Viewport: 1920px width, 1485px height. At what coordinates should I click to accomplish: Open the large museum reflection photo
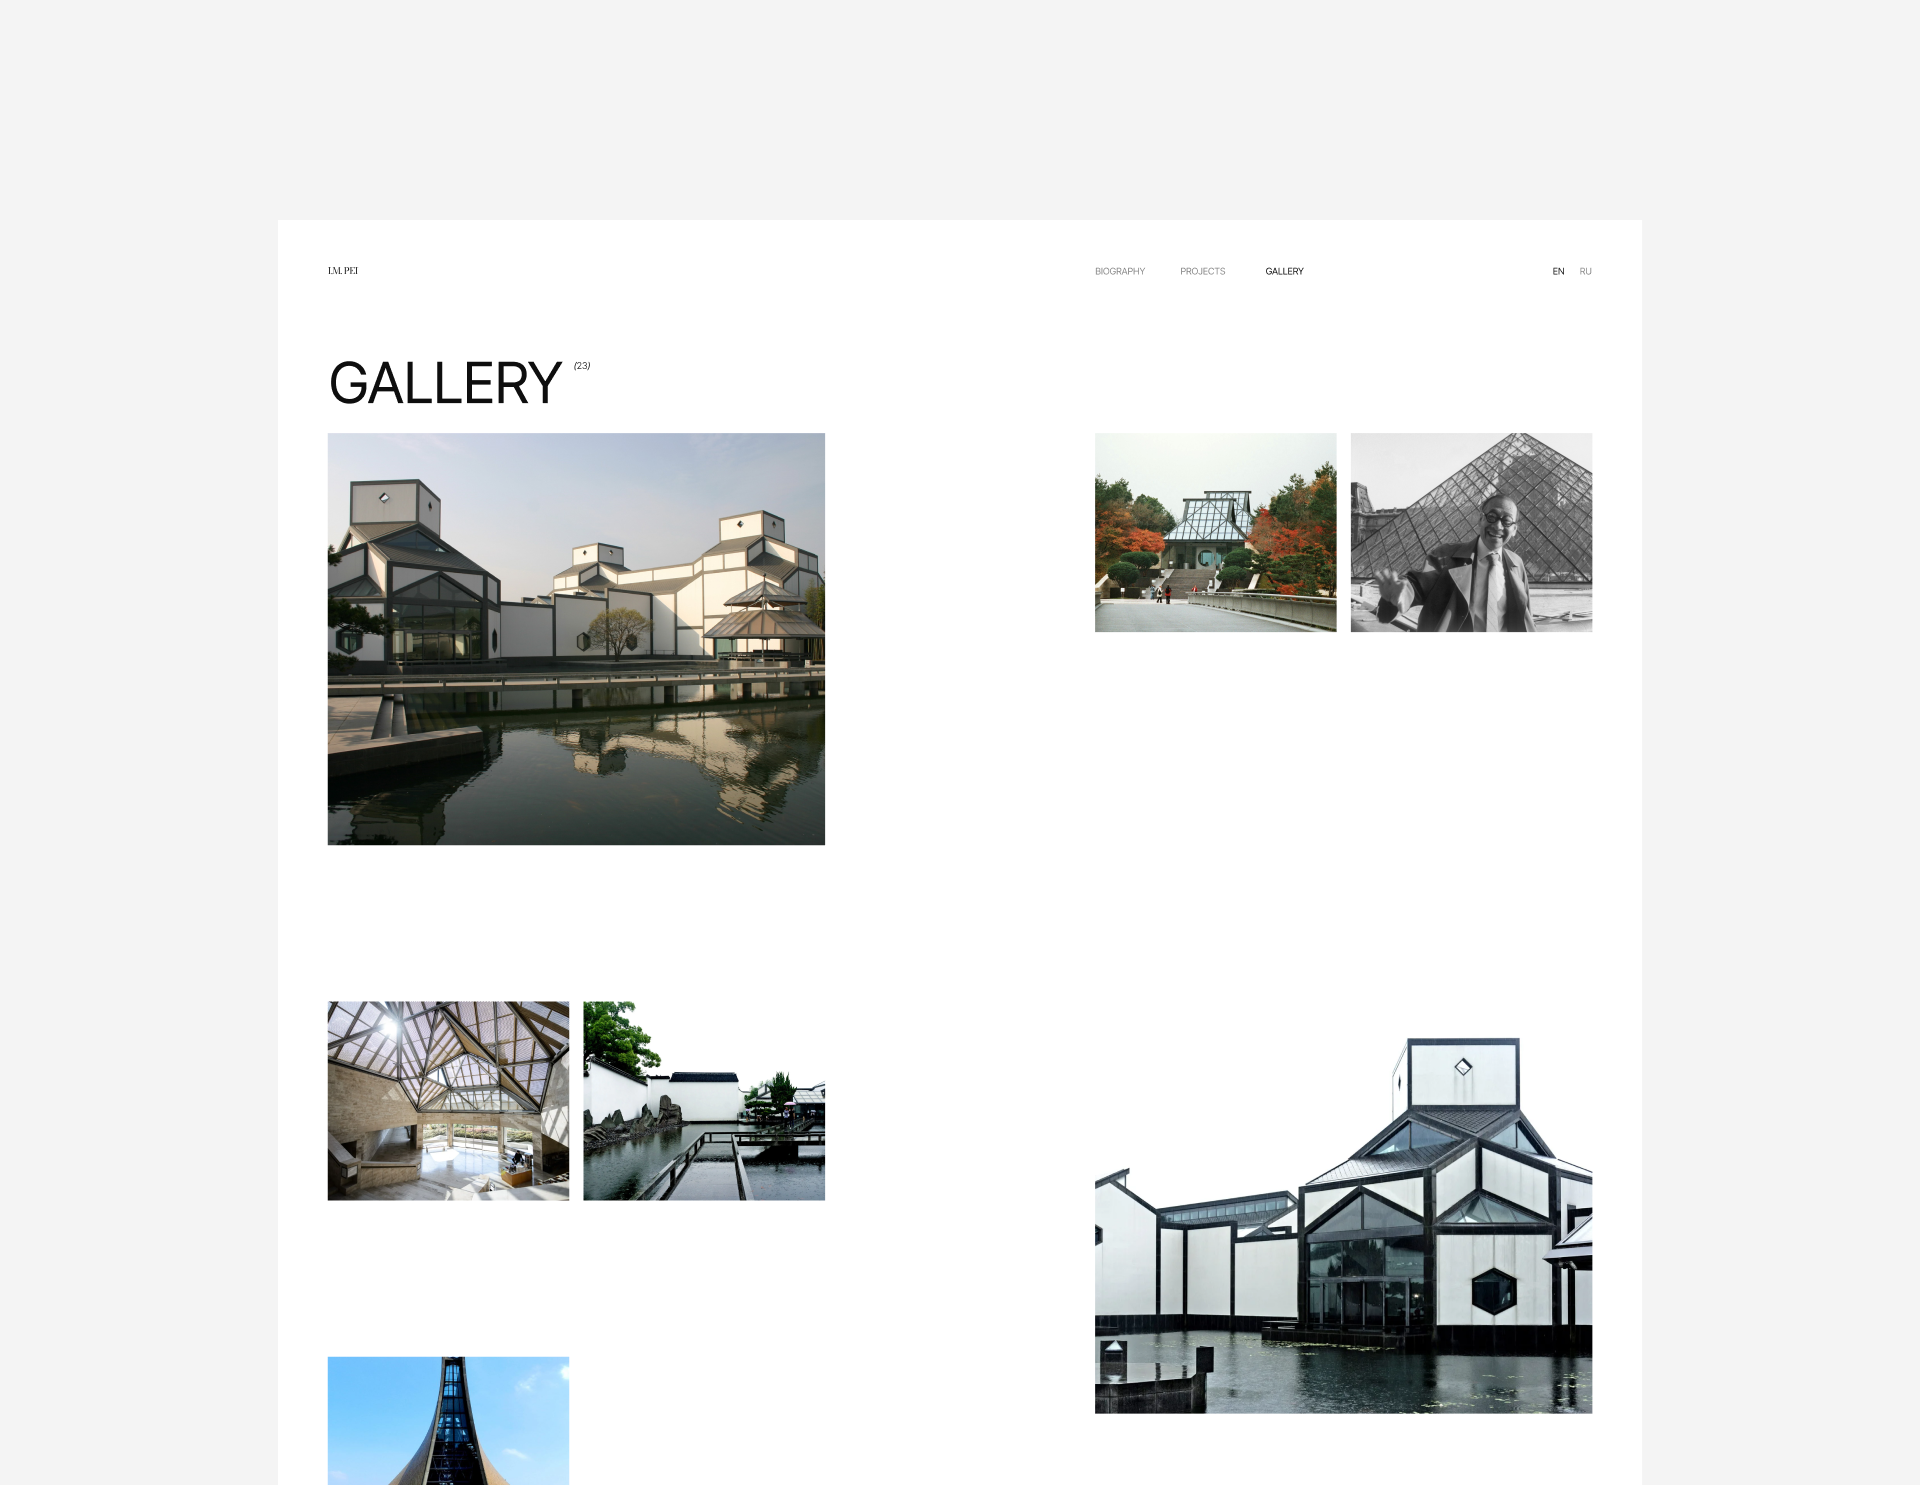(x=576, y=639)
